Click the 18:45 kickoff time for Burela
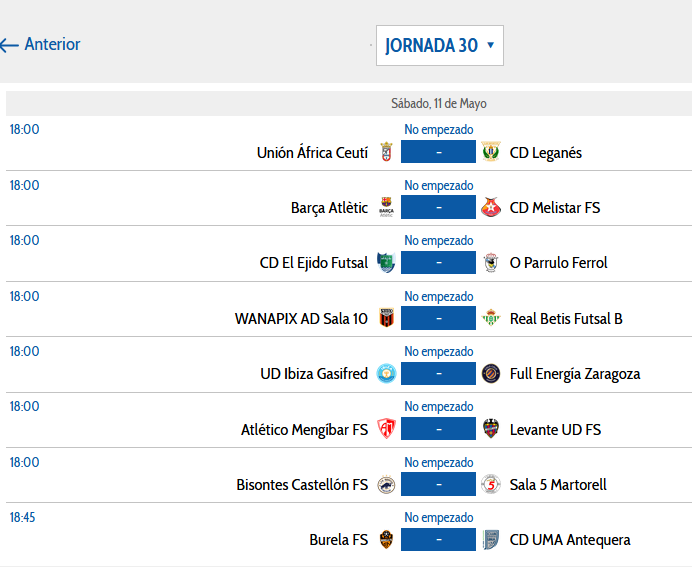Image resolution: width=692 pixels, height=567 pixels. [24, 517]
